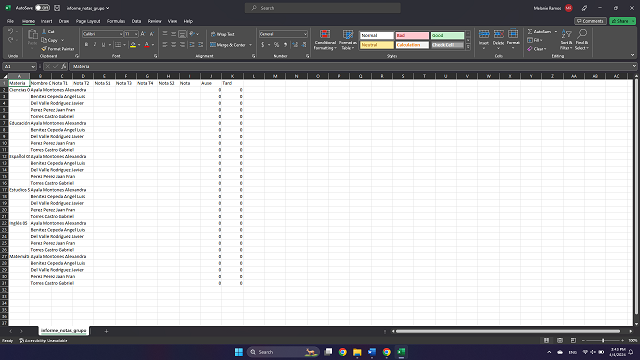The image size is (640, 360).
Task: Apply Comma Style format
Action: (285, 44)
